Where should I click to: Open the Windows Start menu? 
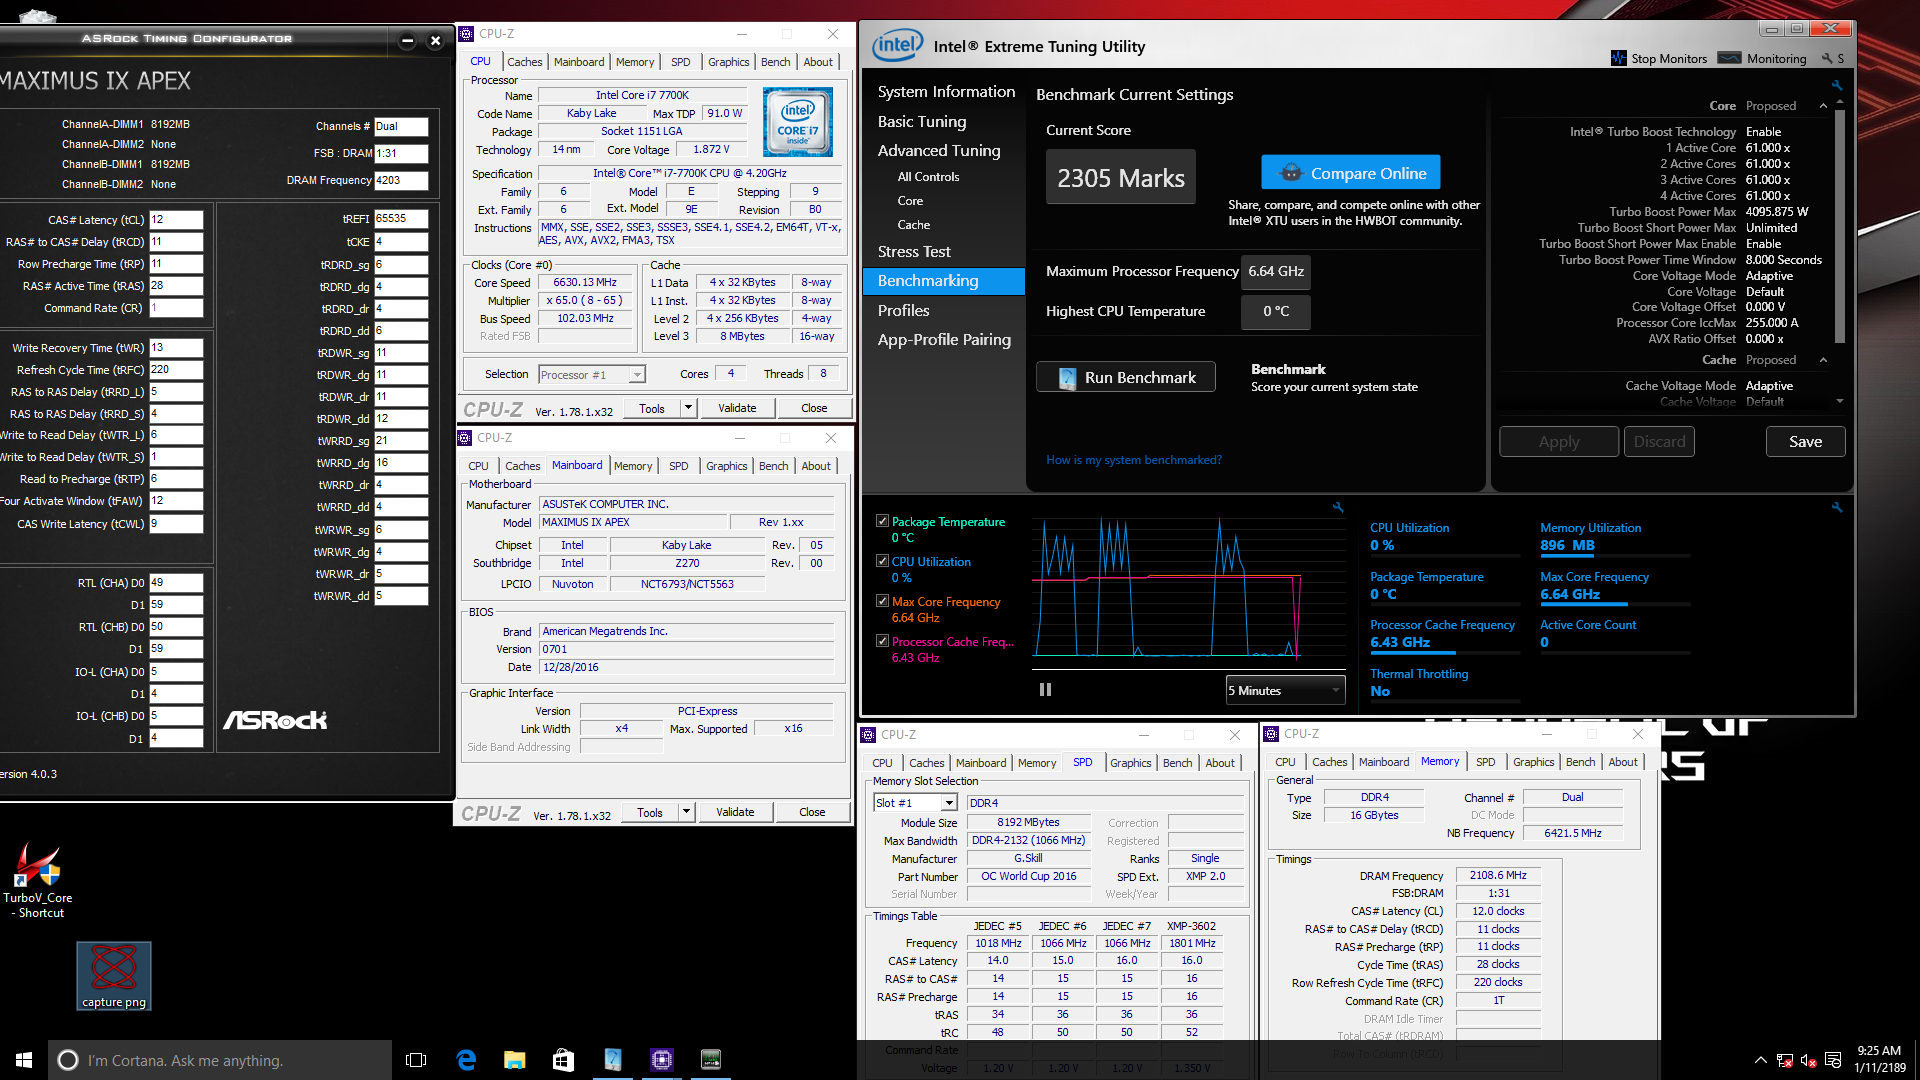pyautogui.click(x=24, y=1060)
